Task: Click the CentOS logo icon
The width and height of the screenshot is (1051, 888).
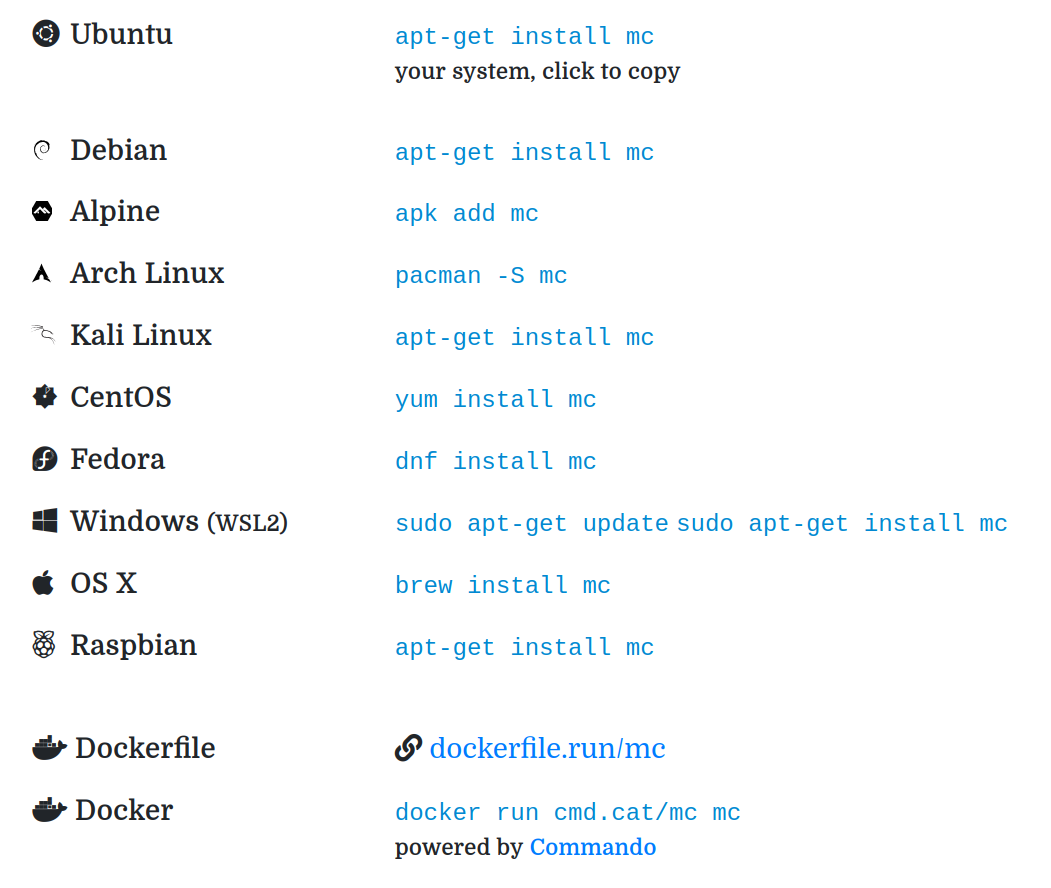Action: [x=45, y=397]
